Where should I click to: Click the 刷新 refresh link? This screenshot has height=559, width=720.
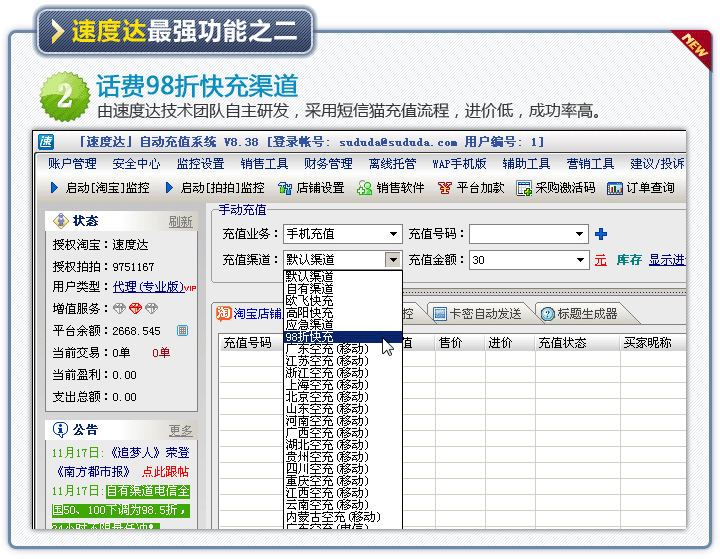(x=180, y=222)
